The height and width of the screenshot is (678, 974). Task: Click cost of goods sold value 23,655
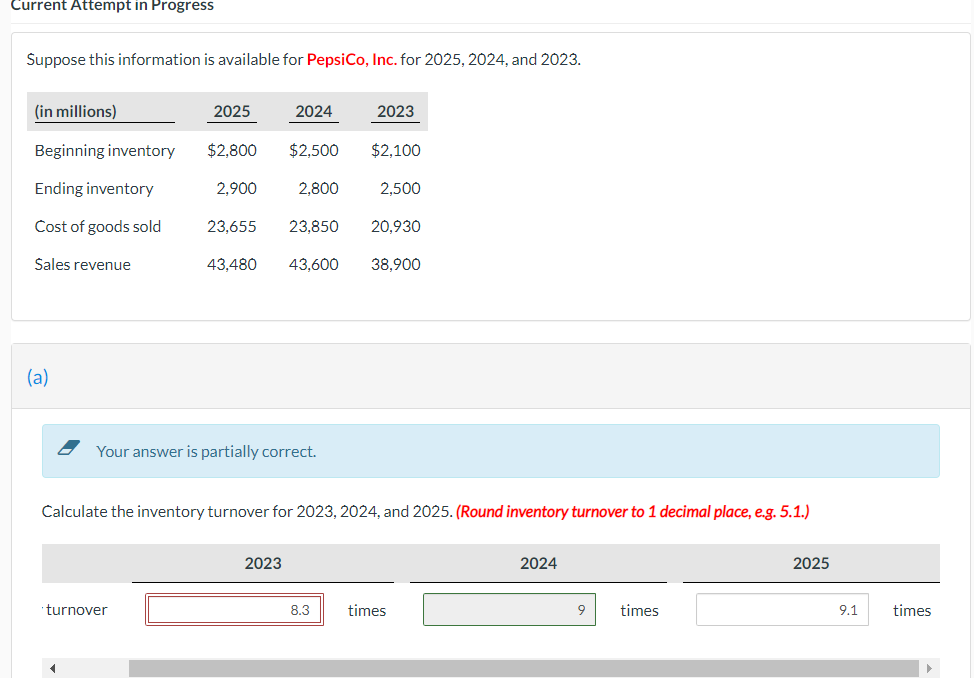232,226
